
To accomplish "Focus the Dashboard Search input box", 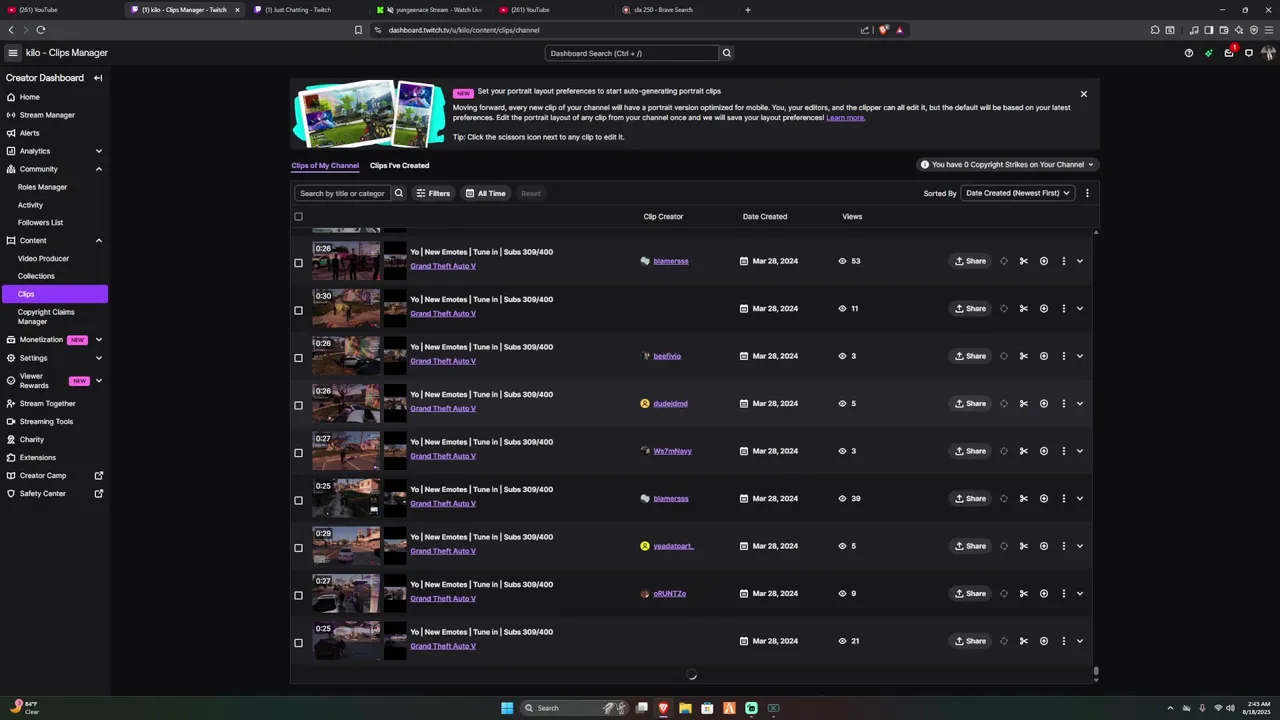I will click(x=632, y=53).
